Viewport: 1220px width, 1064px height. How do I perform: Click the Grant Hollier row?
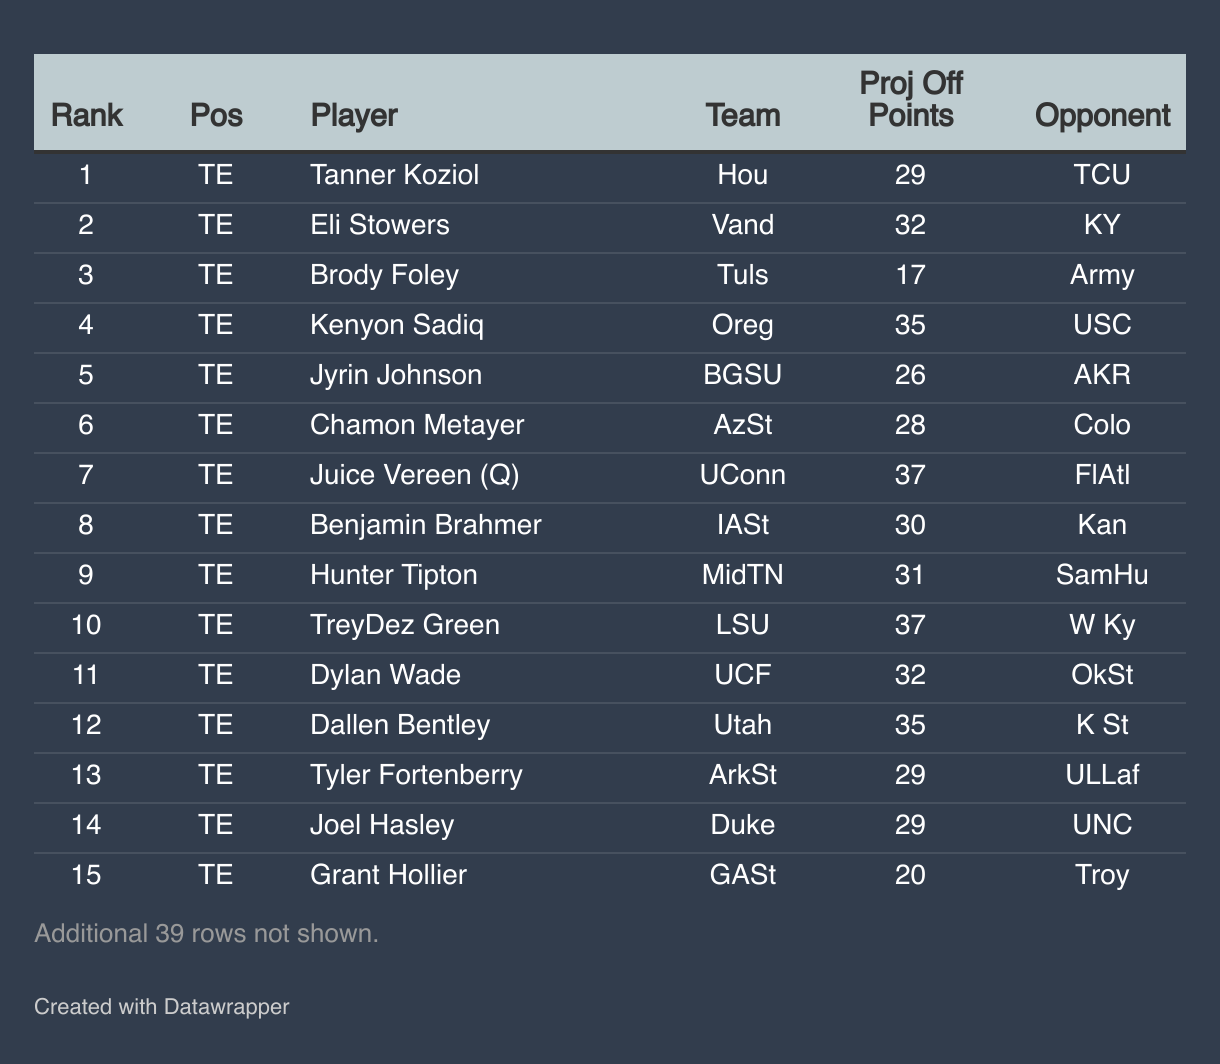(x=610, y=875)
